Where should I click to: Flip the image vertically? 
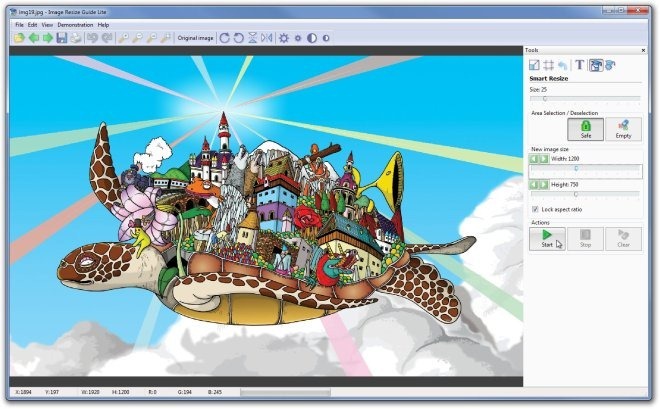(253, 38)
